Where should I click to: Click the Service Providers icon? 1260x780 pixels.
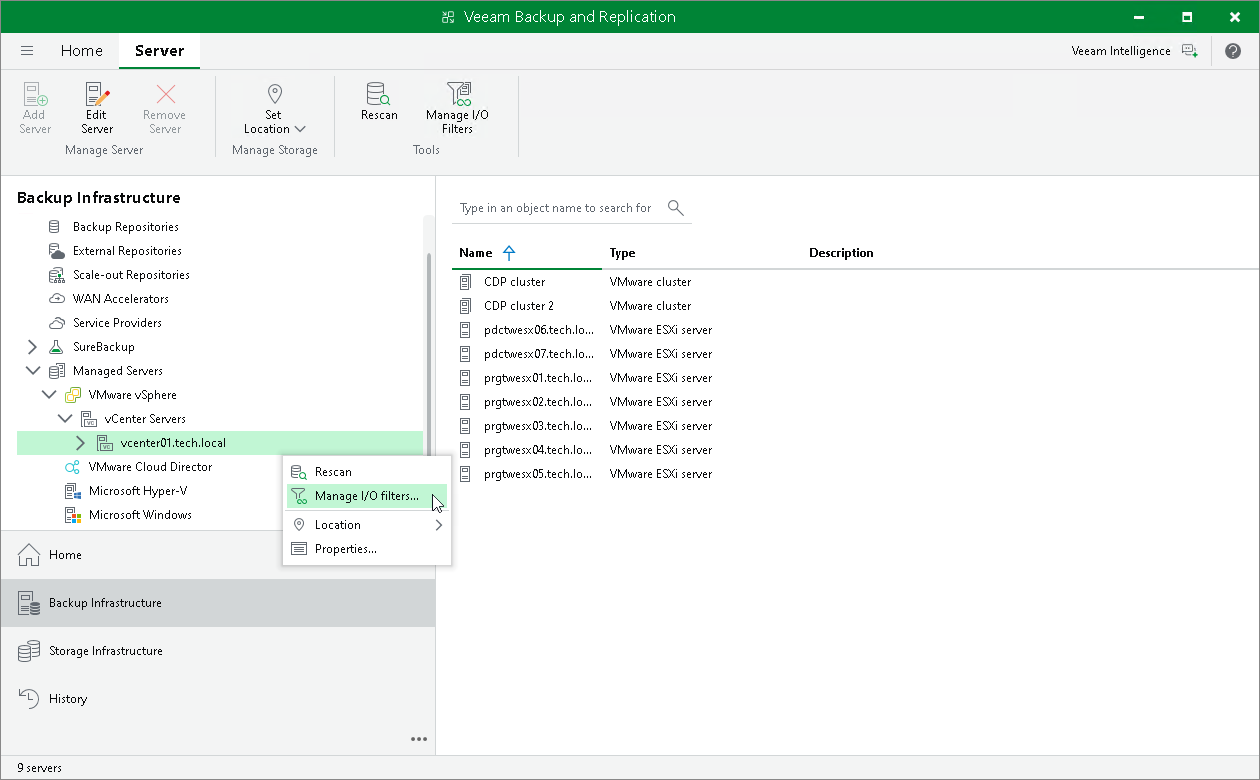click(56, 323)
